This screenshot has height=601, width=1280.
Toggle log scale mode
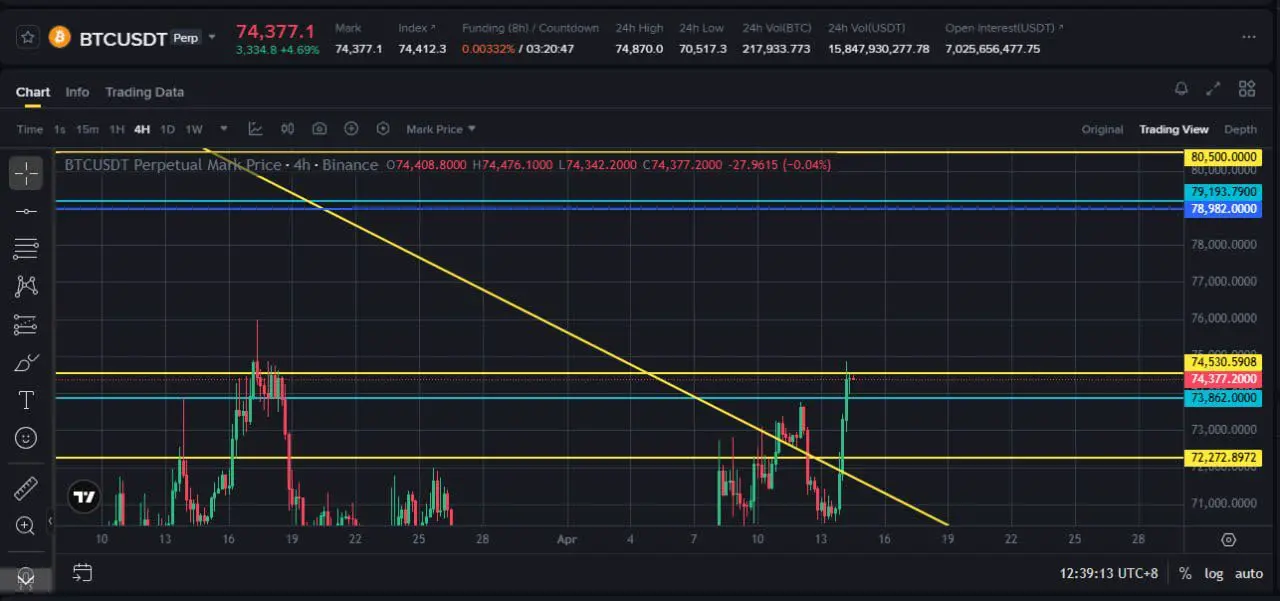coord(1213,574)
